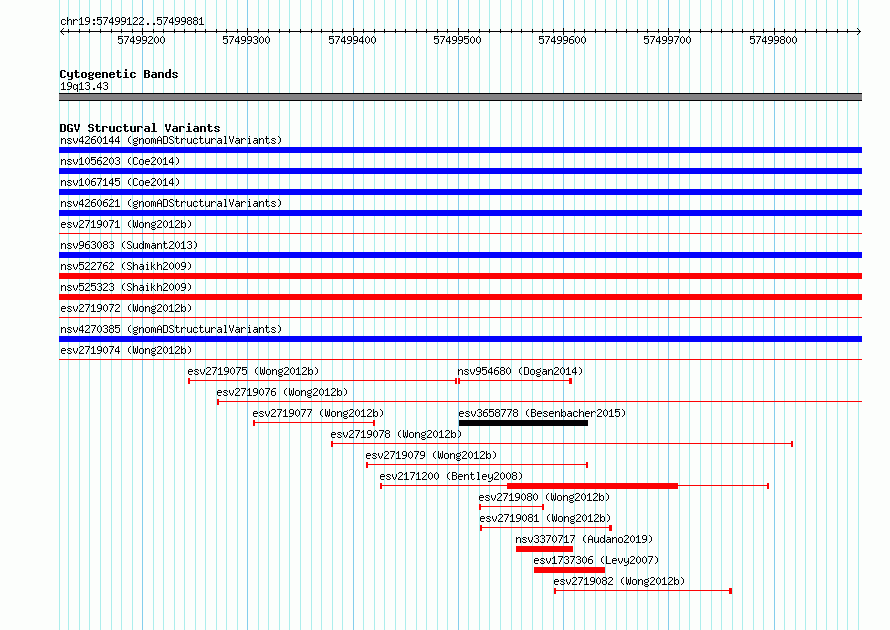Click esv2719080 (Wong2012b) label
Image resolution: width=890 pixels, height=630 pixels.
(x=544, y=497)
